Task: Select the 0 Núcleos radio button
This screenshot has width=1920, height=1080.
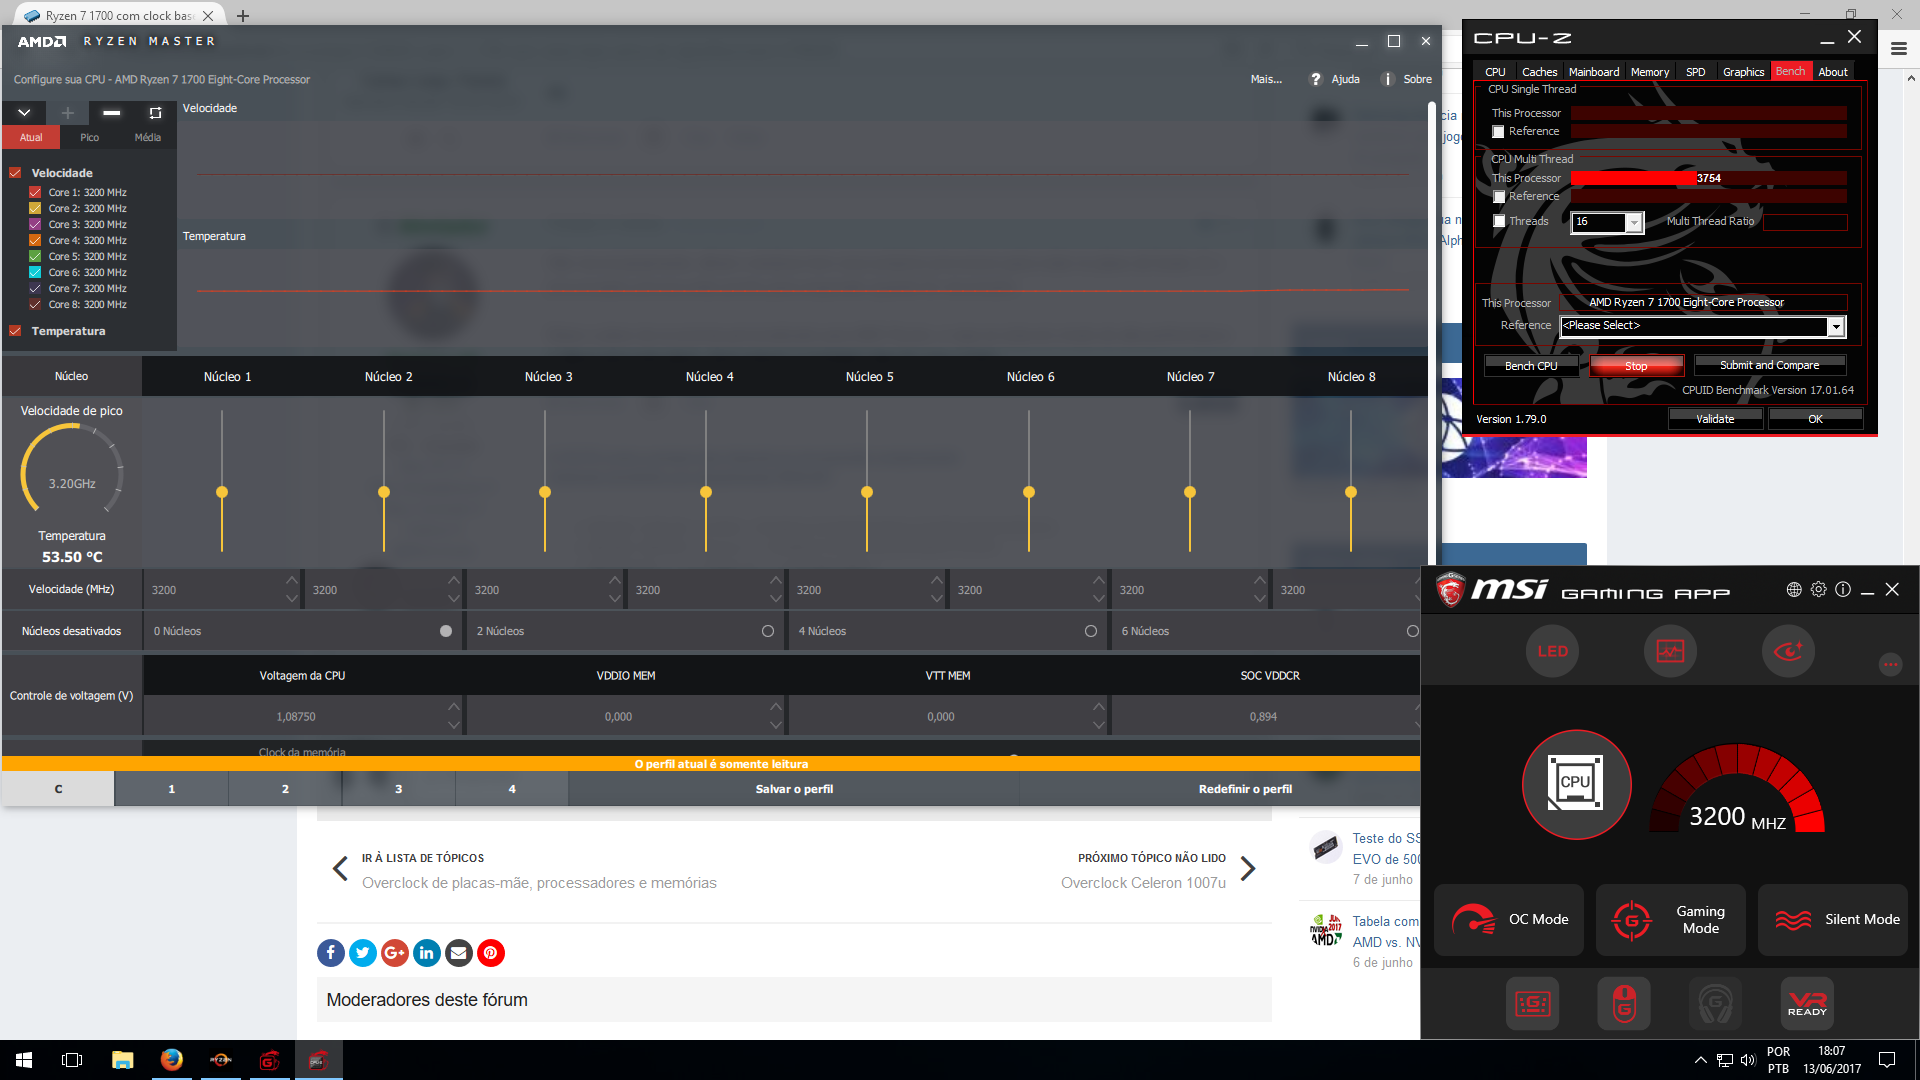Action: [x=446, y=631]
